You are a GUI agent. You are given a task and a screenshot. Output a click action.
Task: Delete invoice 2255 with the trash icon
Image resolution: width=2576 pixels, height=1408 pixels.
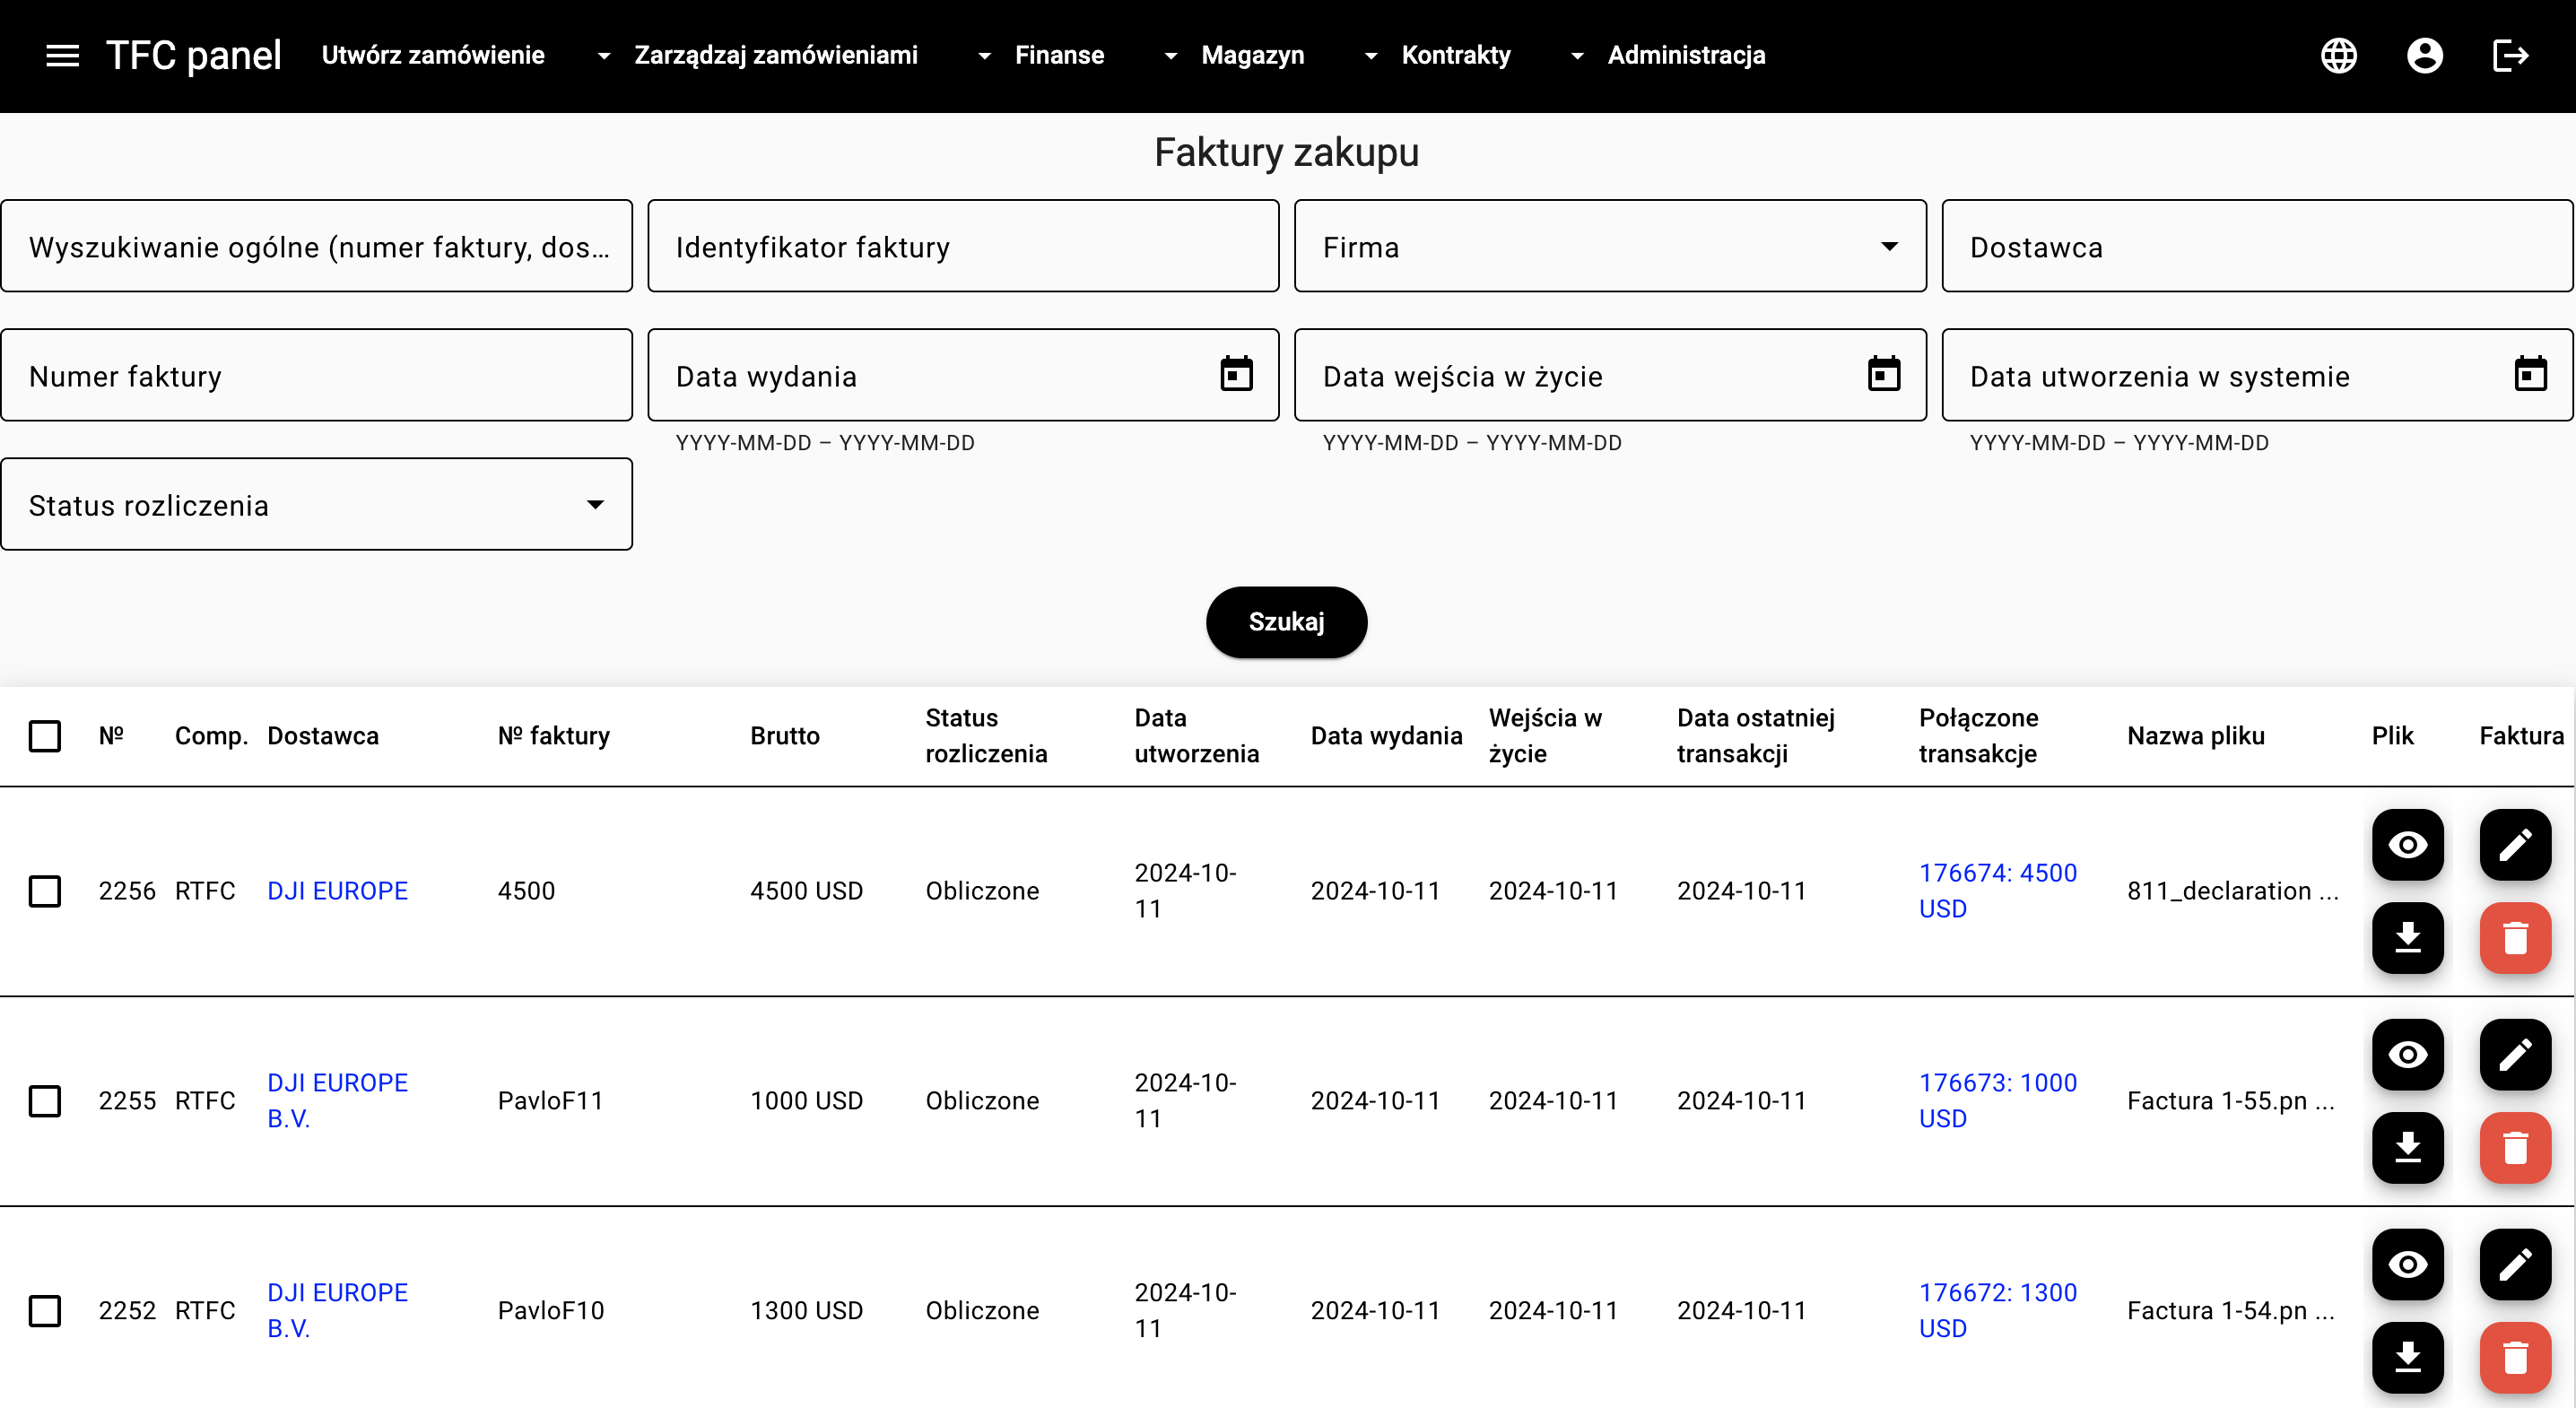tap(2515, 1148)
